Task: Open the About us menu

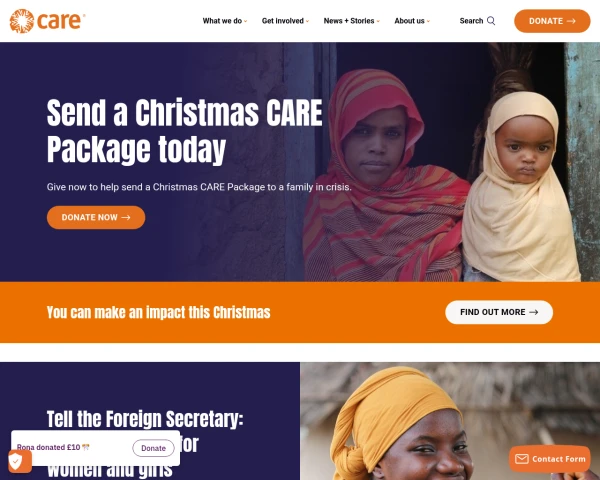Action: tap(409, 21)
